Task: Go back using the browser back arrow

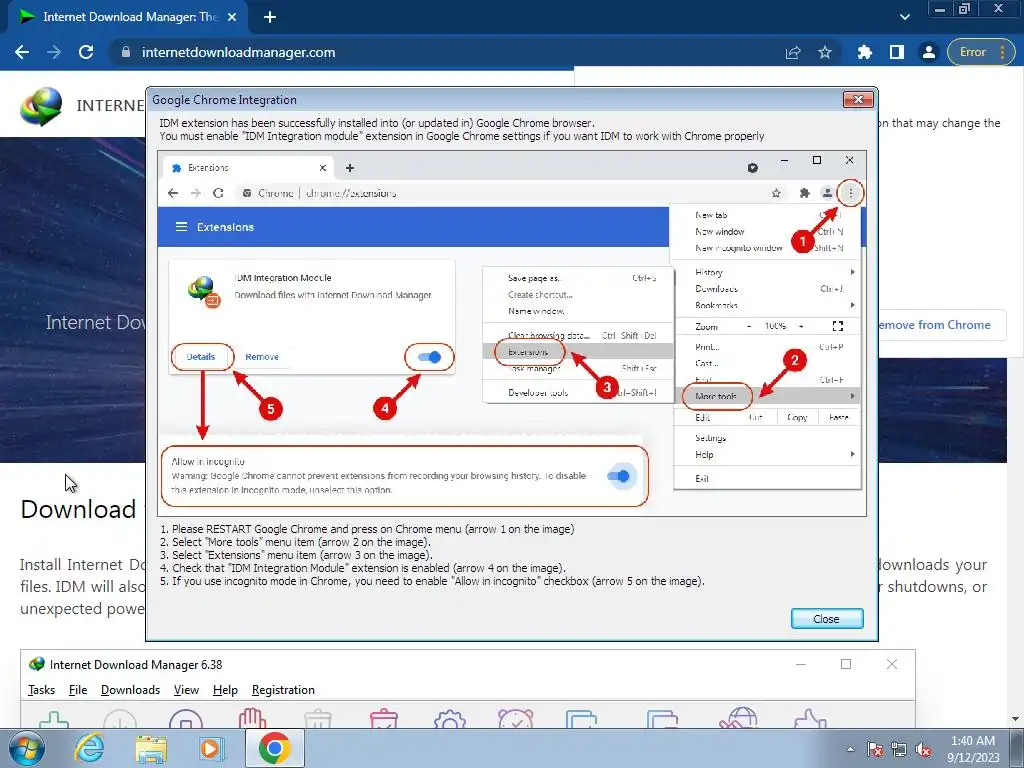Action: (22, 52)
